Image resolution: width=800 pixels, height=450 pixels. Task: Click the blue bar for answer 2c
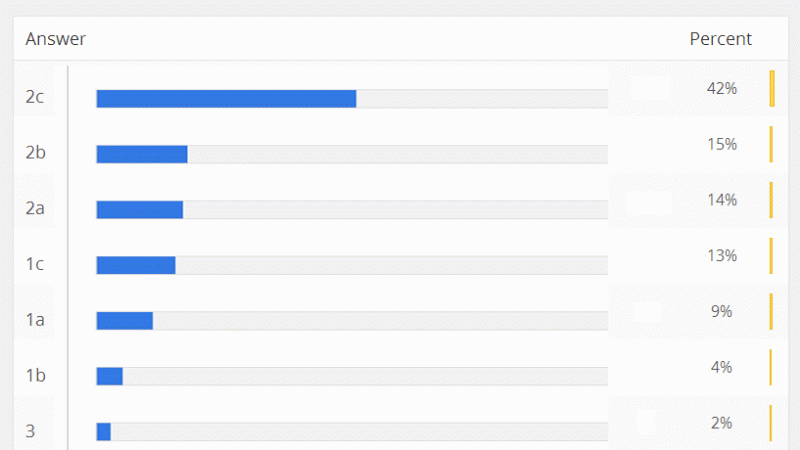[x=226, y=98]
